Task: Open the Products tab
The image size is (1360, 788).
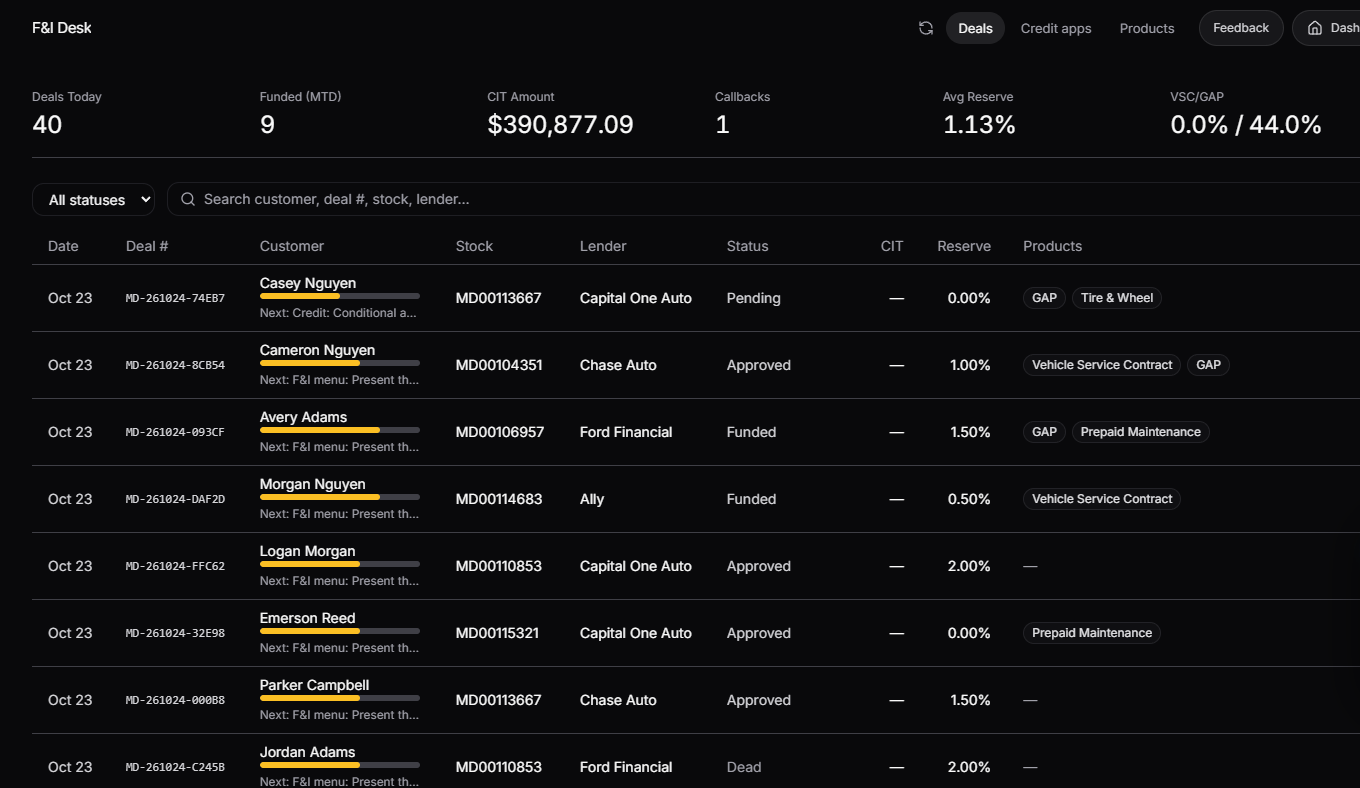Action: (1147, 28)
